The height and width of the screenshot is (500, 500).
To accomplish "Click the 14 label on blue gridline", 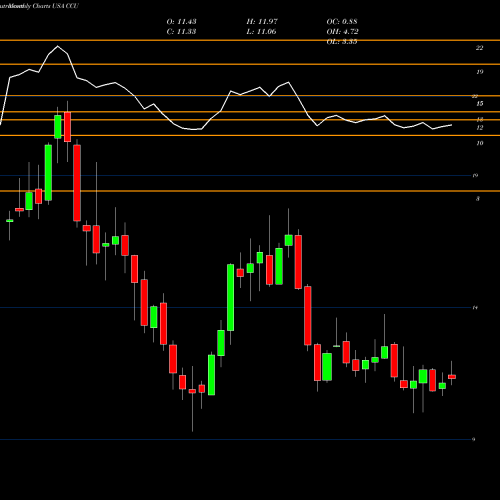I will [x=475, y=308].
